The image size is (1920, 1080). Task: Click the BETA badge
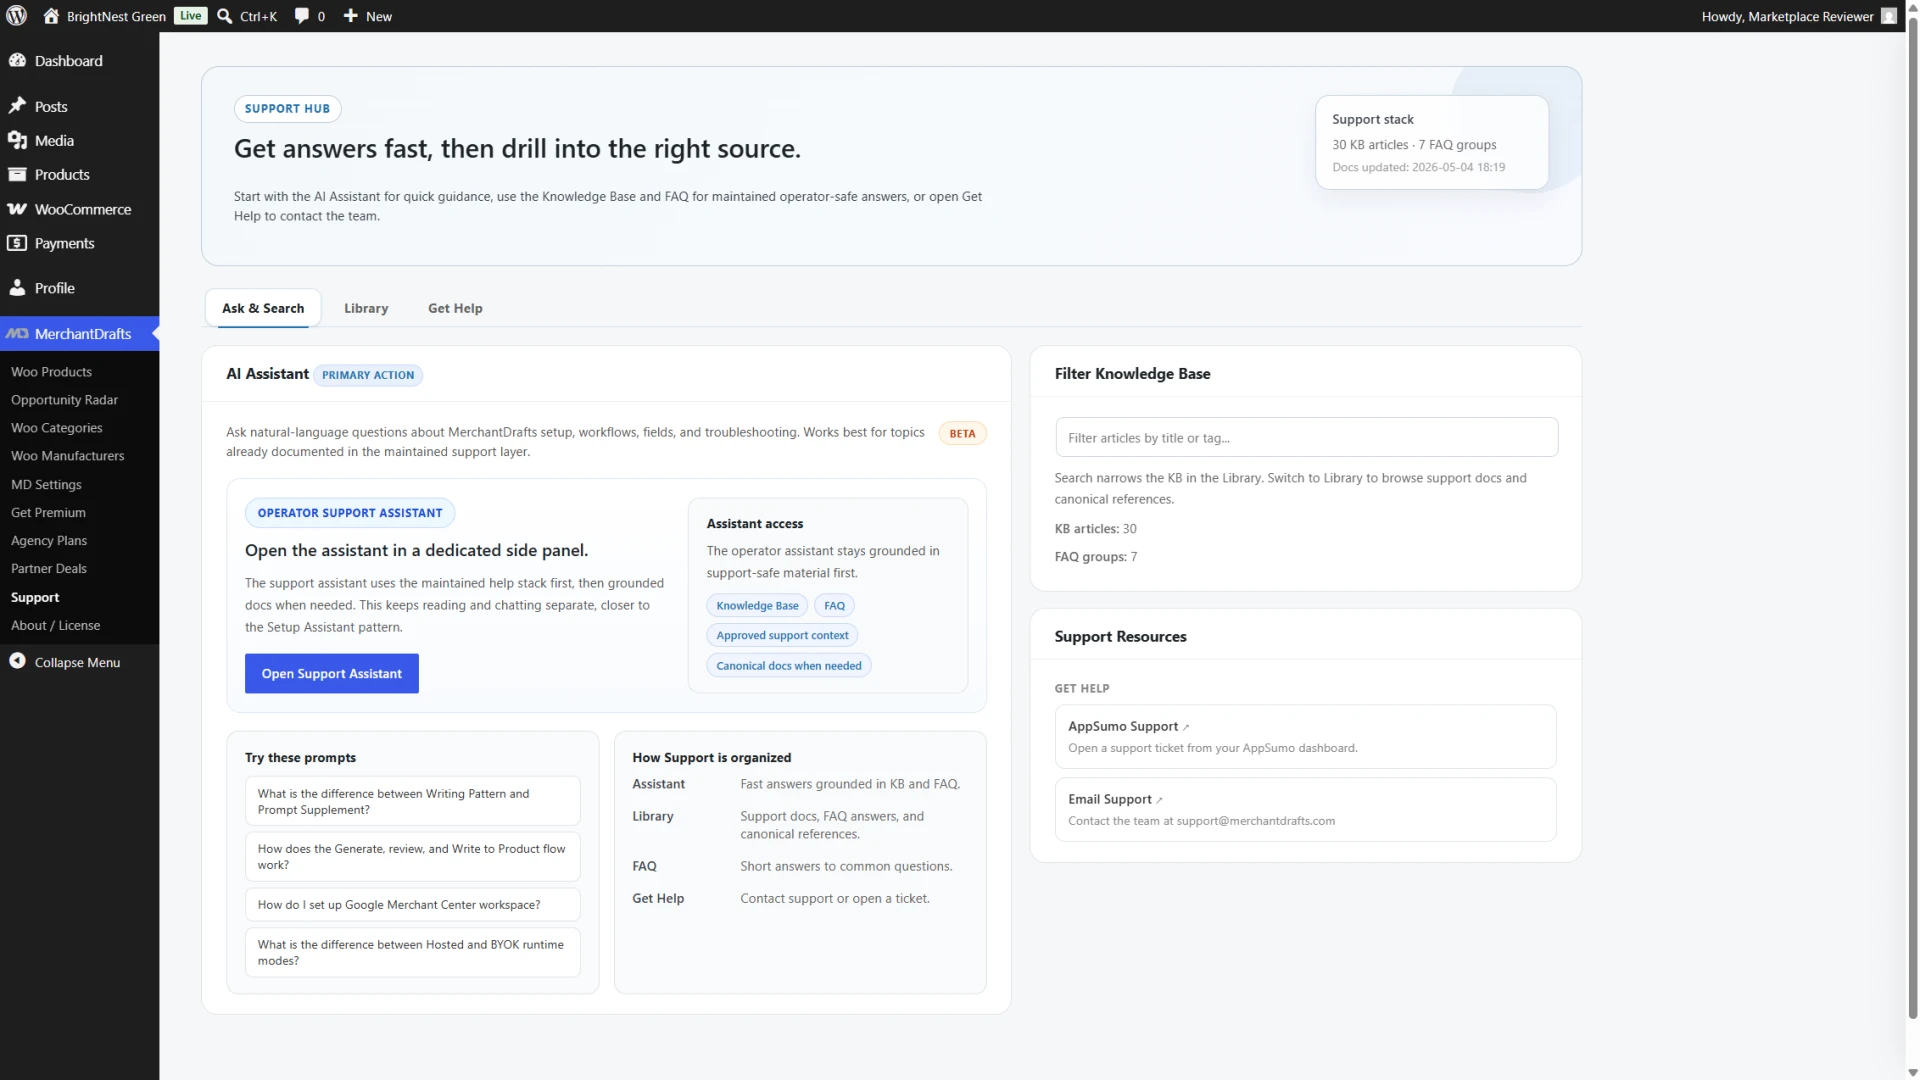(962, 433)
